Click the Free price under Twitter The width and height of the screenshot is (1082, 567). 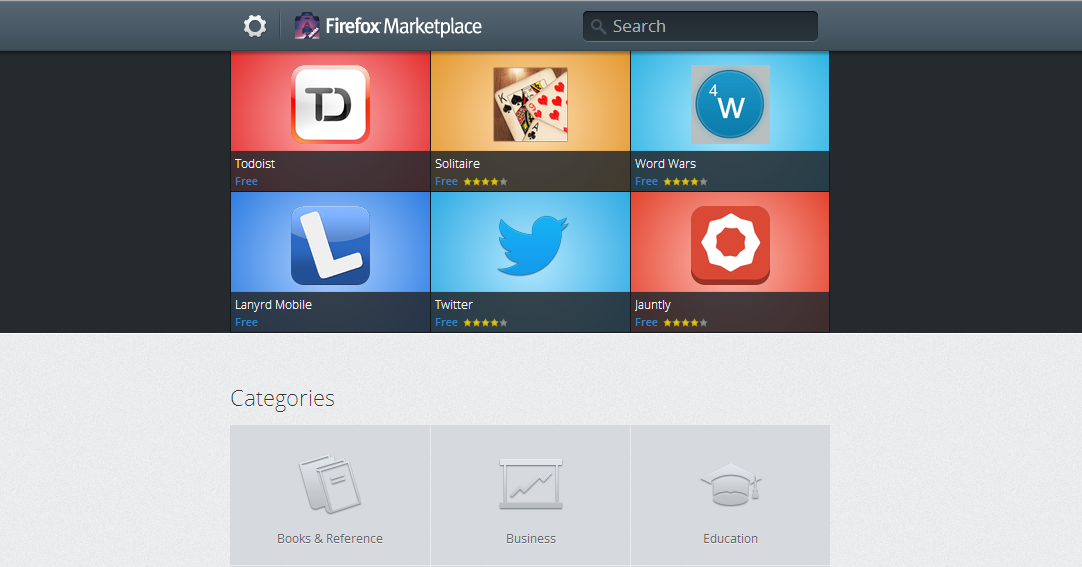[446, 322]
